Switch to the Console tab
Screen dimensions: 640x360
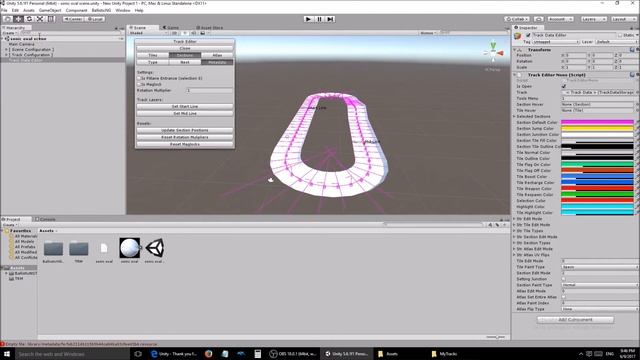point(45,219)
